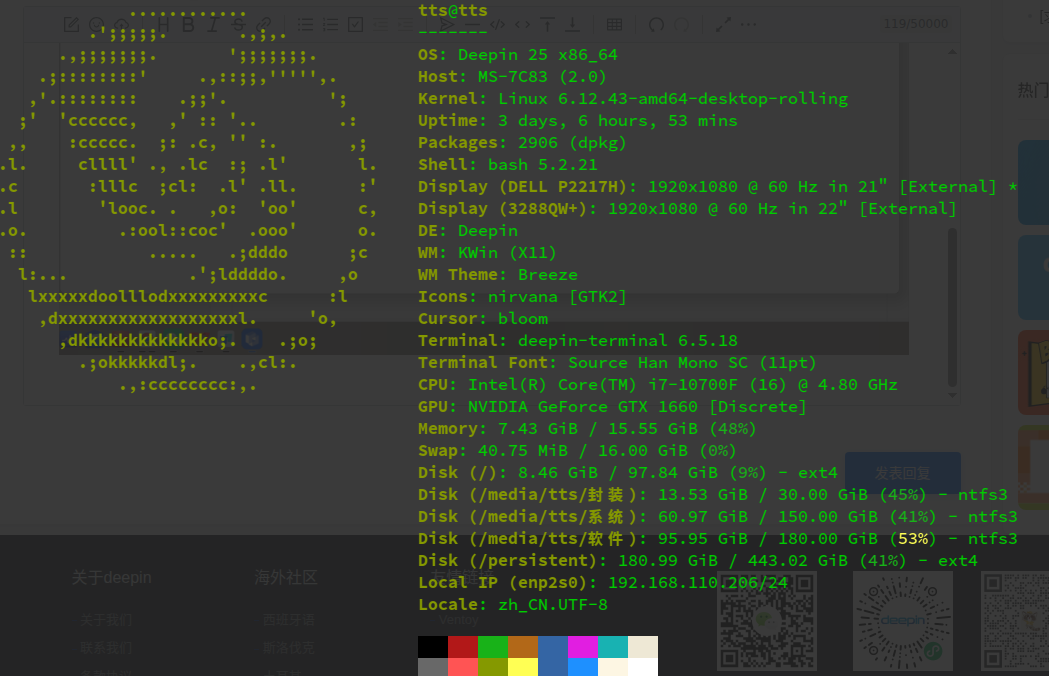
Task: Click the WeChat QR code in the page footer
Action: click(767, 621)
